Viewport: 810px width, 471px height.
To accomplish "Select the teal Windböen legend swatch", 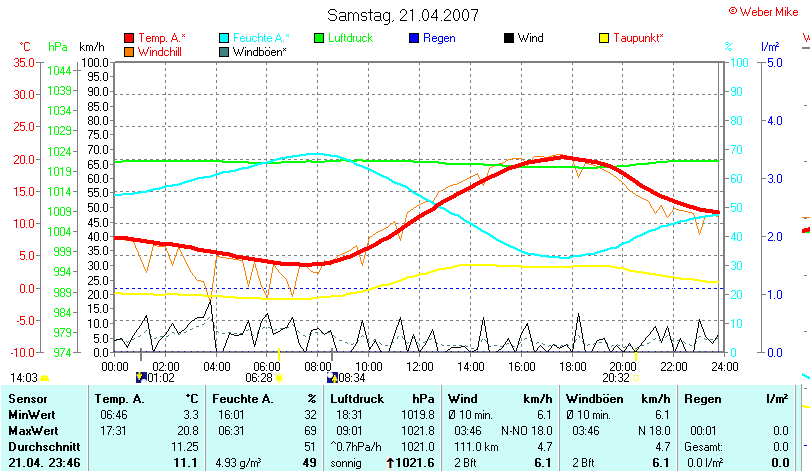I will [x=224, y=52].
